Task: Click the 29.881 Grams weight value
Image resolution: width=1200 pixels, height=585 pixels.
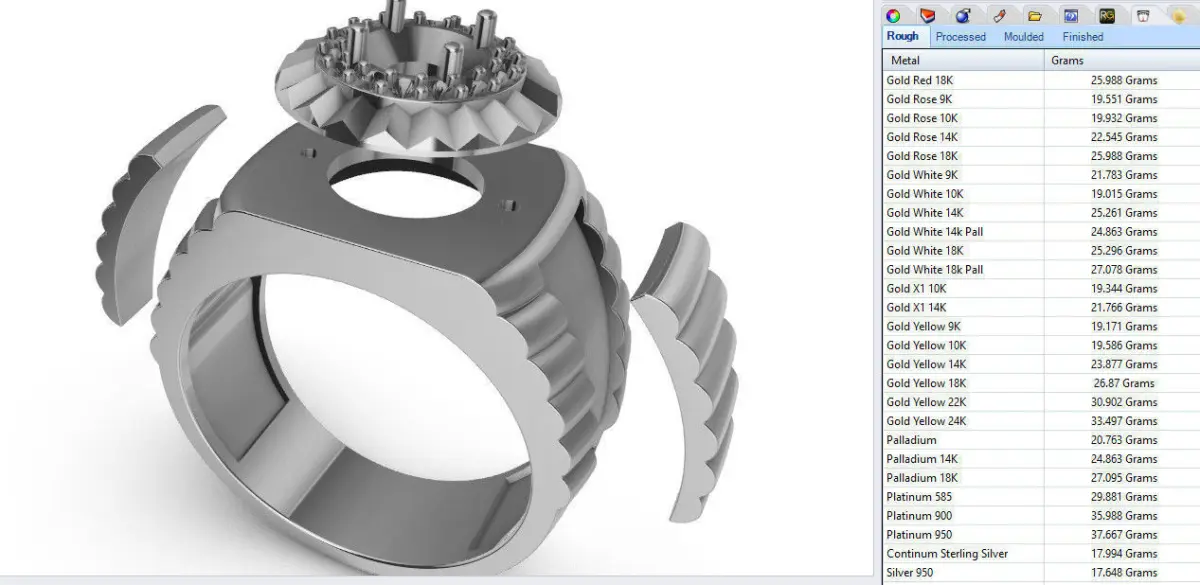Action: 1124,498
